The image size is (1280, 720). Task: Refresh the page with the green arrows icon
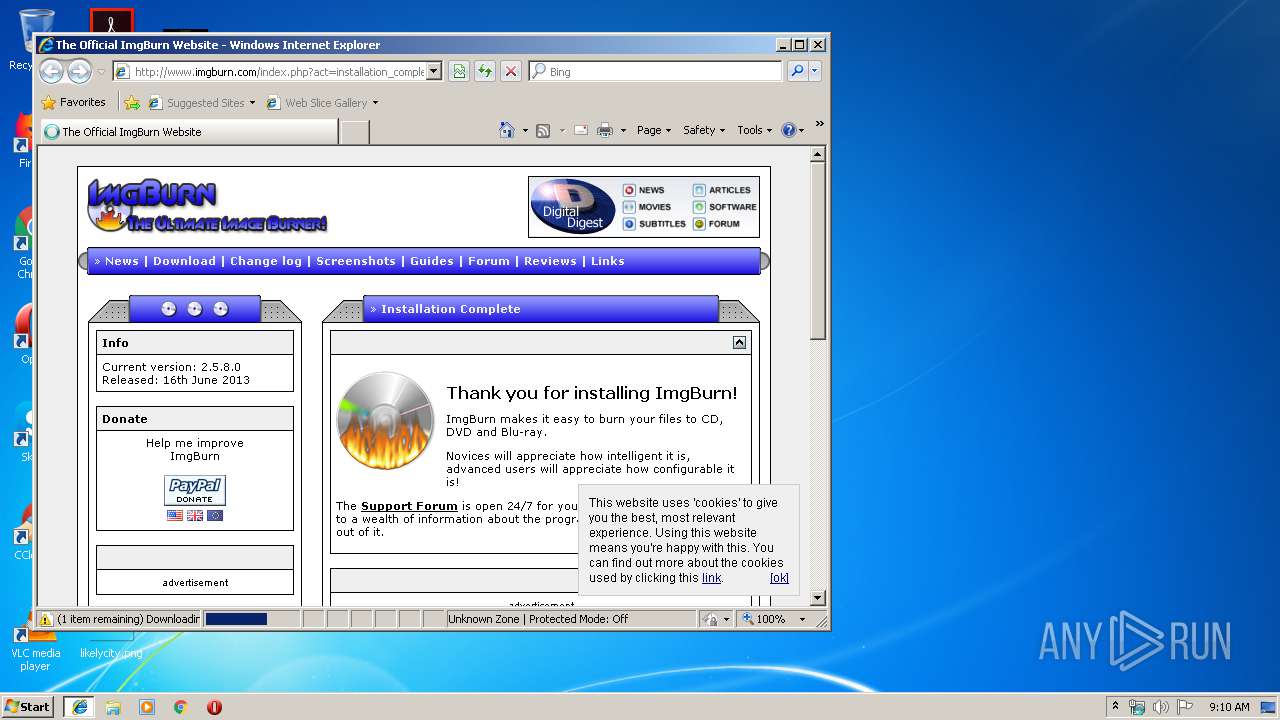click(x=485, y=71)
